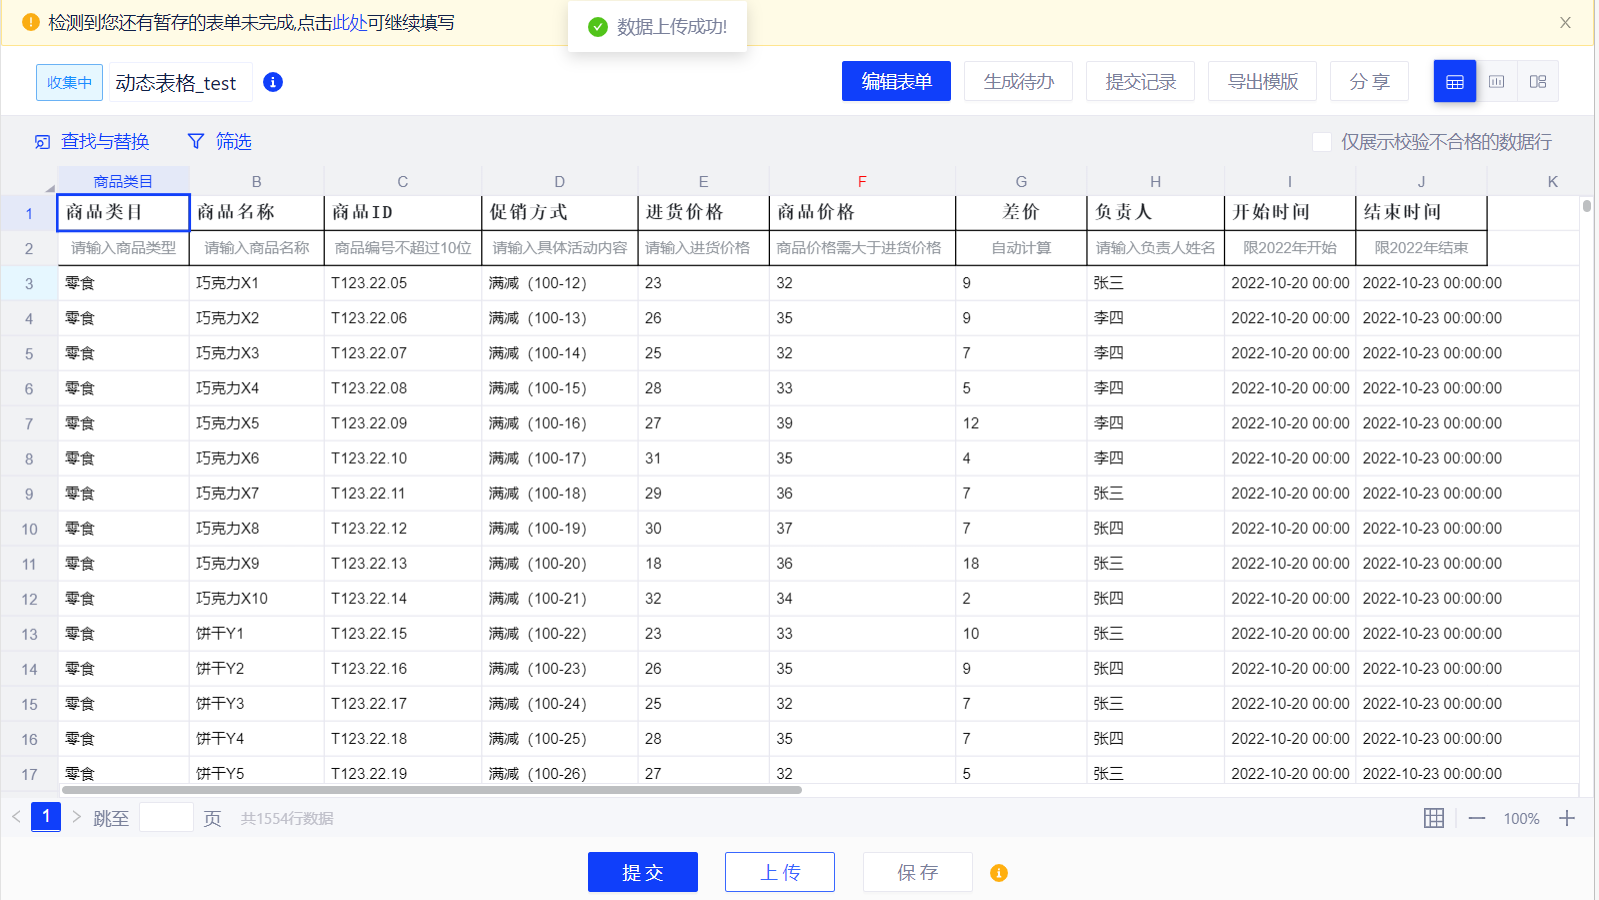Switch to the split layout view icon
Image resolution: width=1599 pixels, height=900 pixels.
click(x=1538, y=82)
